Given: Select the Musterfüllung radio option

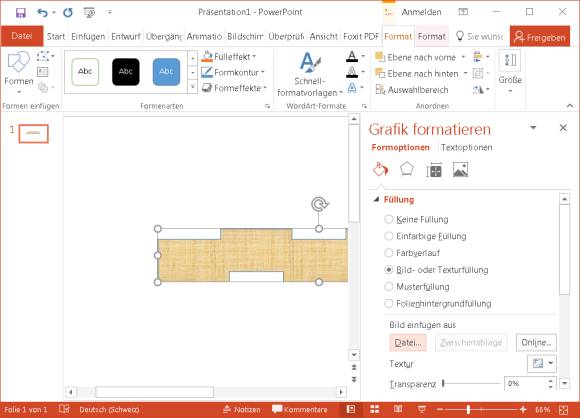Looking at the screenshot, I should tap(388, 287).
